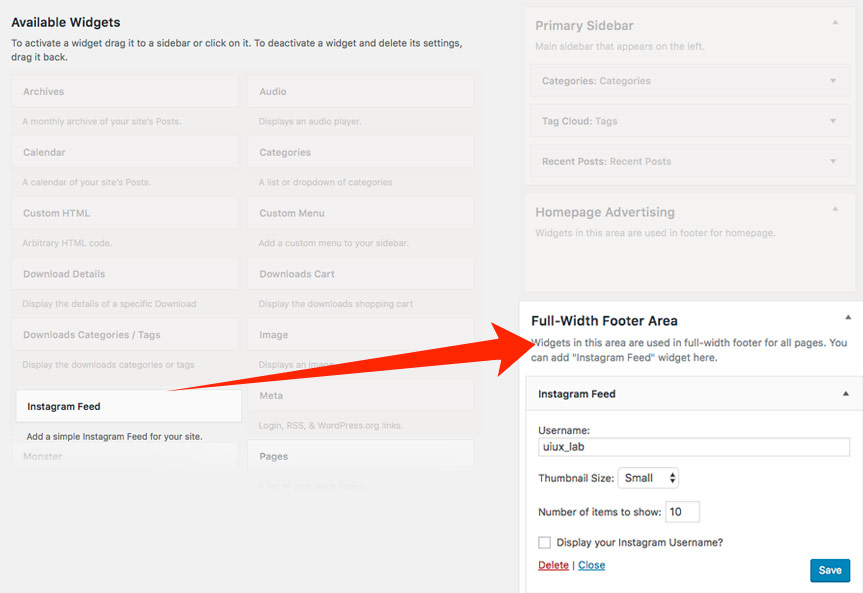This screenshot has width=863, height=593.
Task: Collapse the Full-Width Footer Area panel arrow
Action: (x=848, y=317)
